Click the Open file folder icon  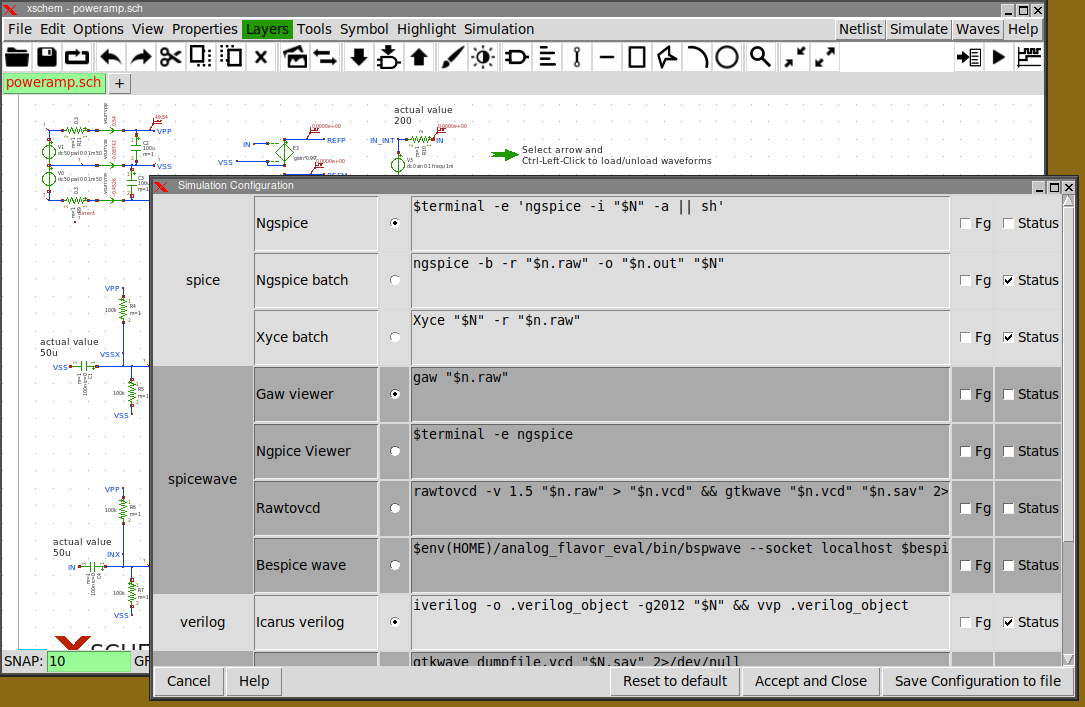tap(17, 57)
